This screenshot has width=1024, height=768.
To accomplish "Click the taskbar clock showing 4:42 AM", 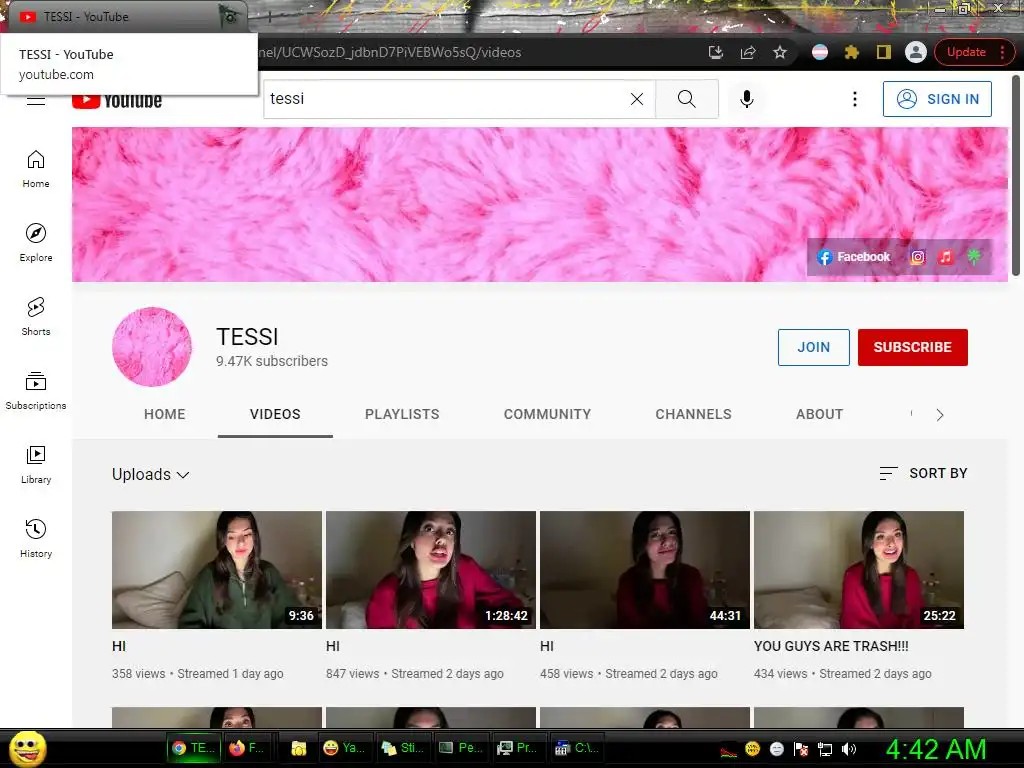I will (x=935, y=749).
